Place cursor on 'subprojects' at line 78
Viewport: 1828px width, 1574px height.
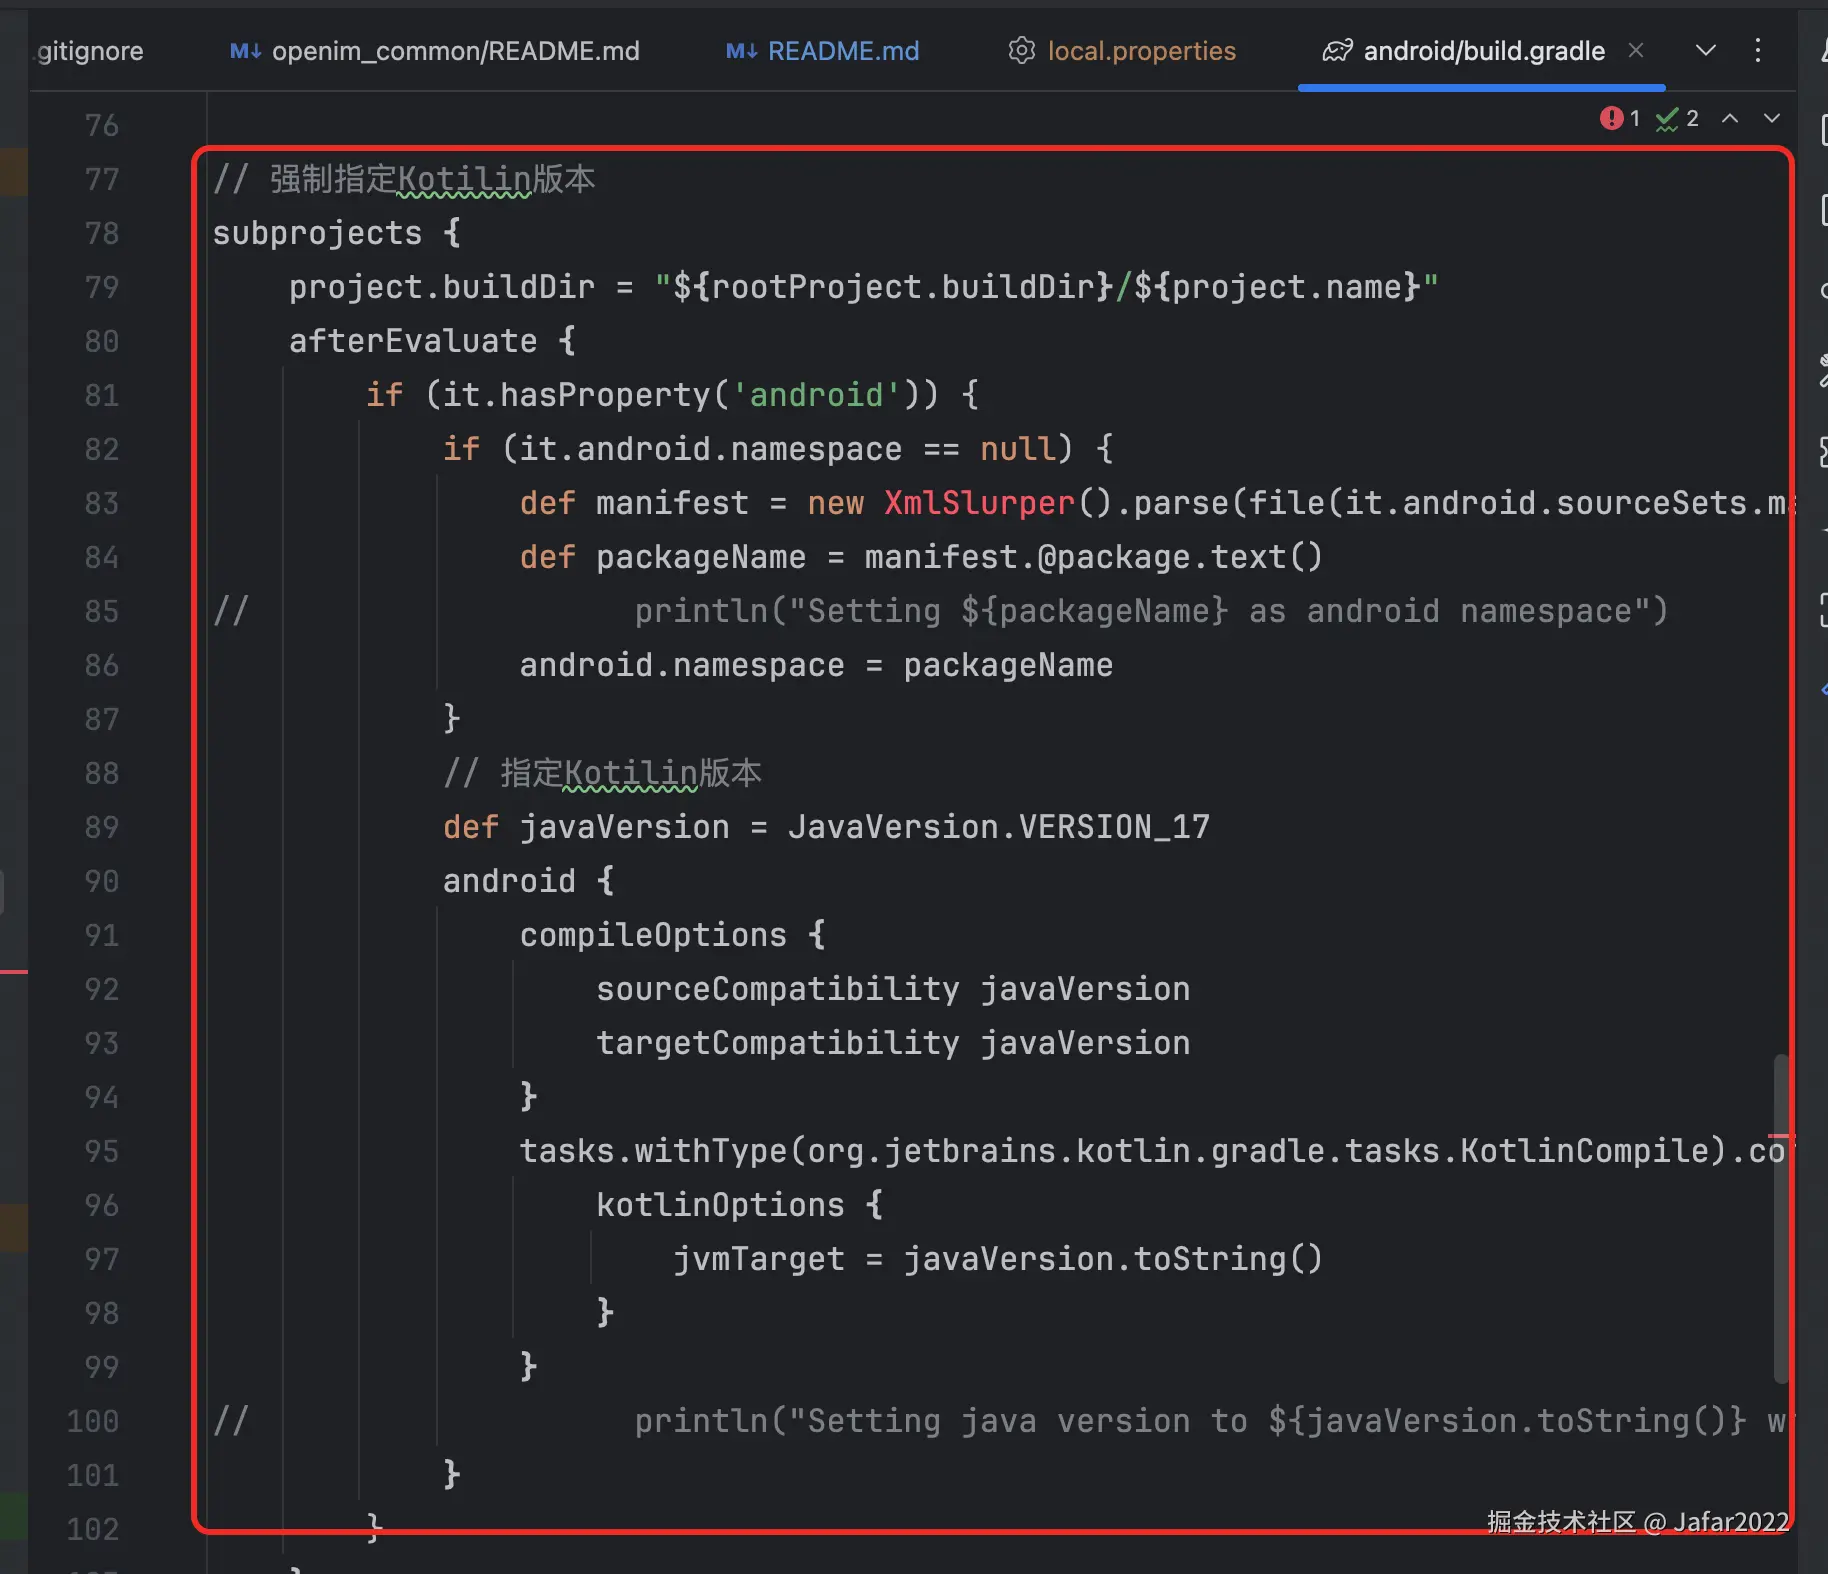(317, 233)
